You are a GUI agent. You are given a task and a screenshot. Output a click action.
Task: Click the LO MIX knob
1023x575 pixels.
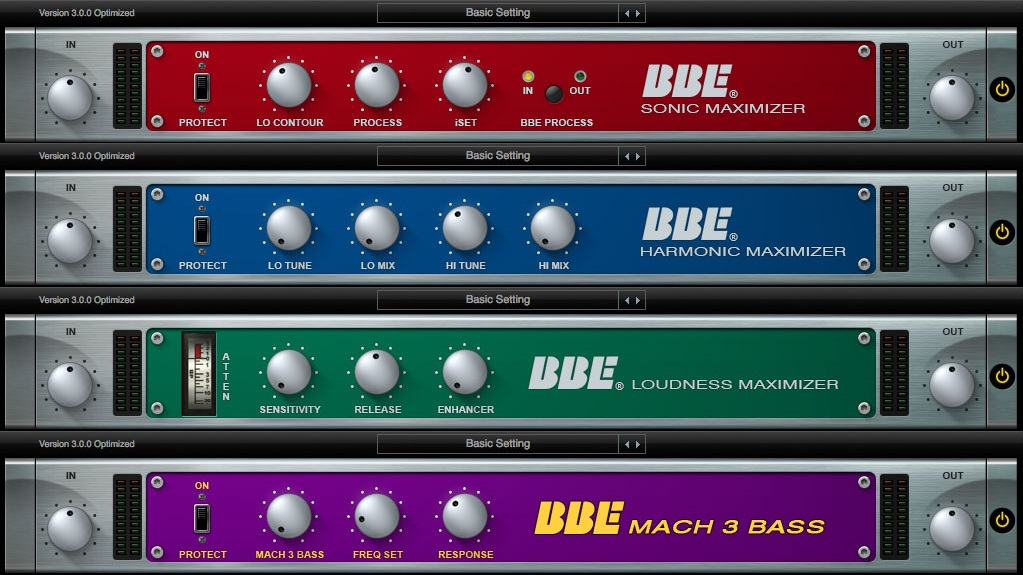pyautogui.click(x=377, y=228)
